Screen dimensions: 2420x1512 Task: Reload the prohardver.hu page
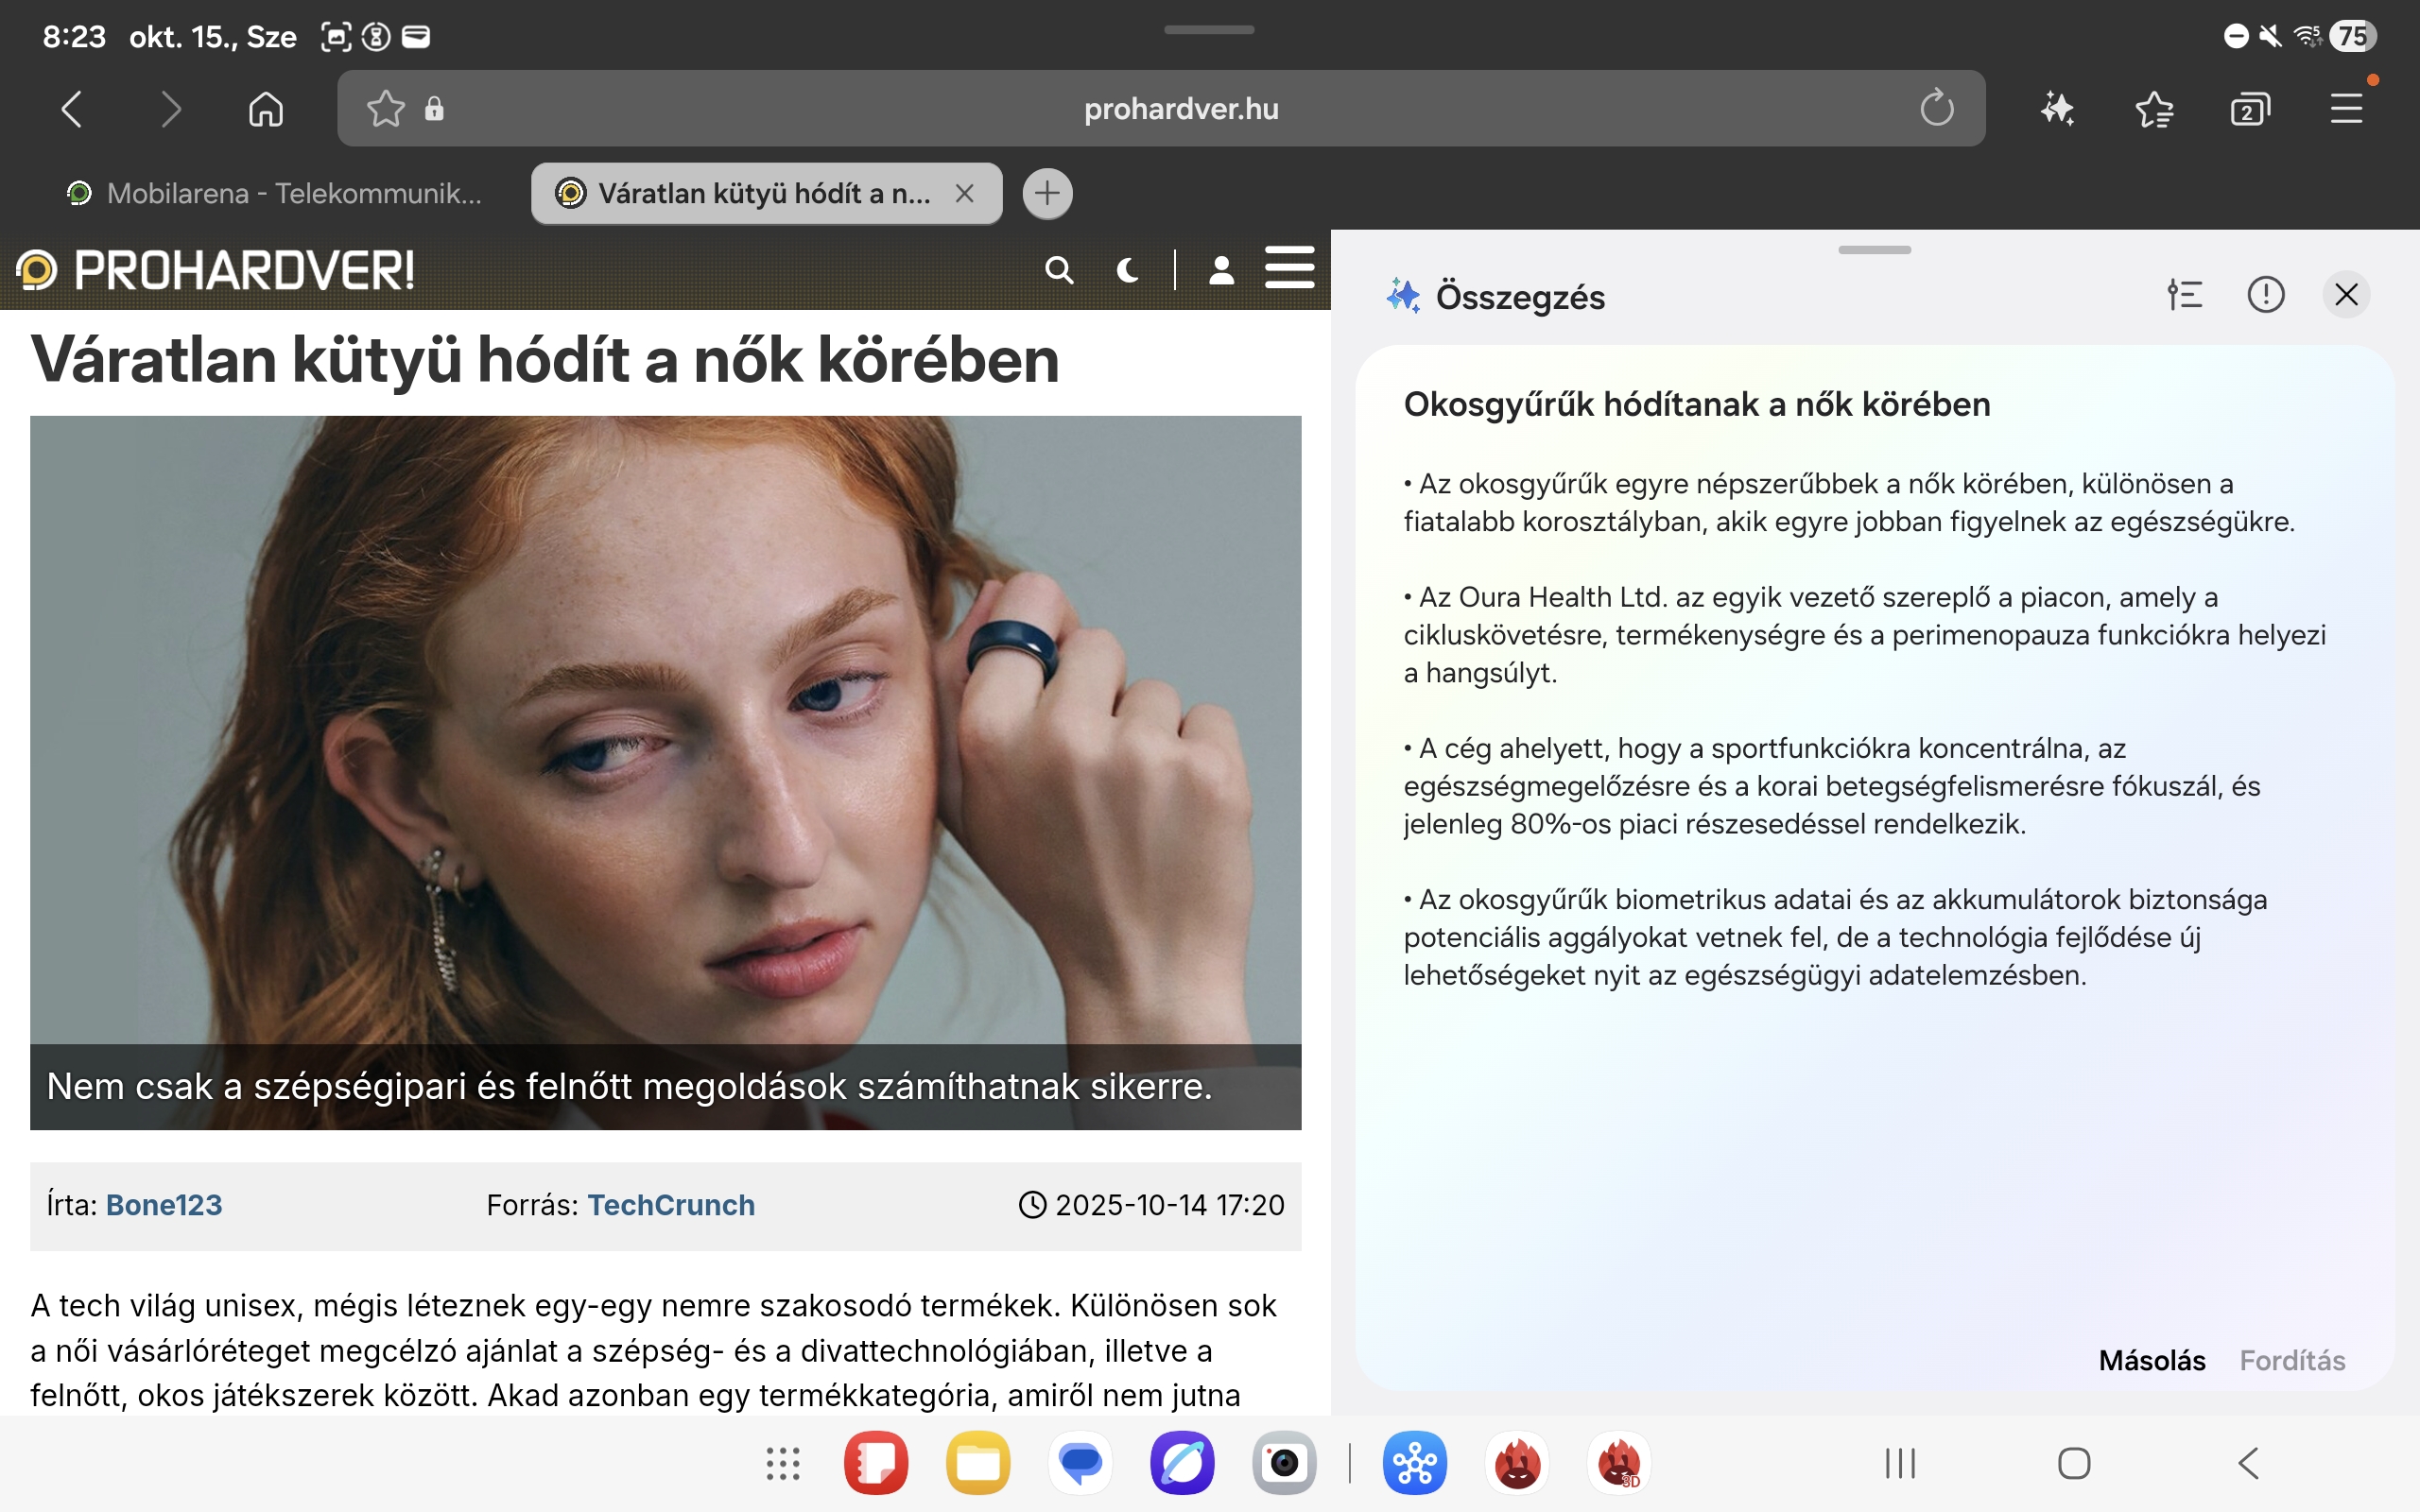(x=1936, y=108)
